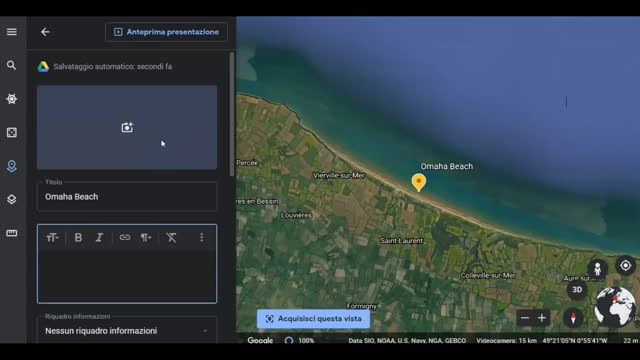Toggle italic text formatting
Screen dimensions: 640x360
point(99,238)
